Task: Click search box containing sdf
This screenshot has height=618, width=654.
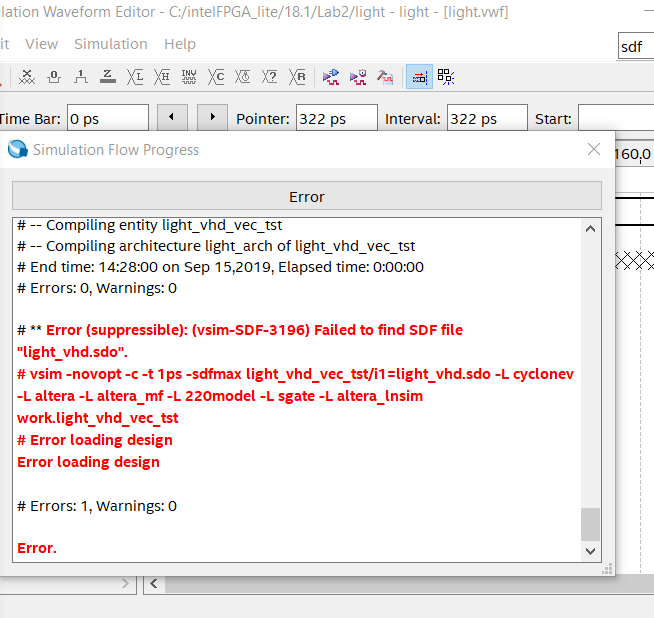Action: coord(636,46)
